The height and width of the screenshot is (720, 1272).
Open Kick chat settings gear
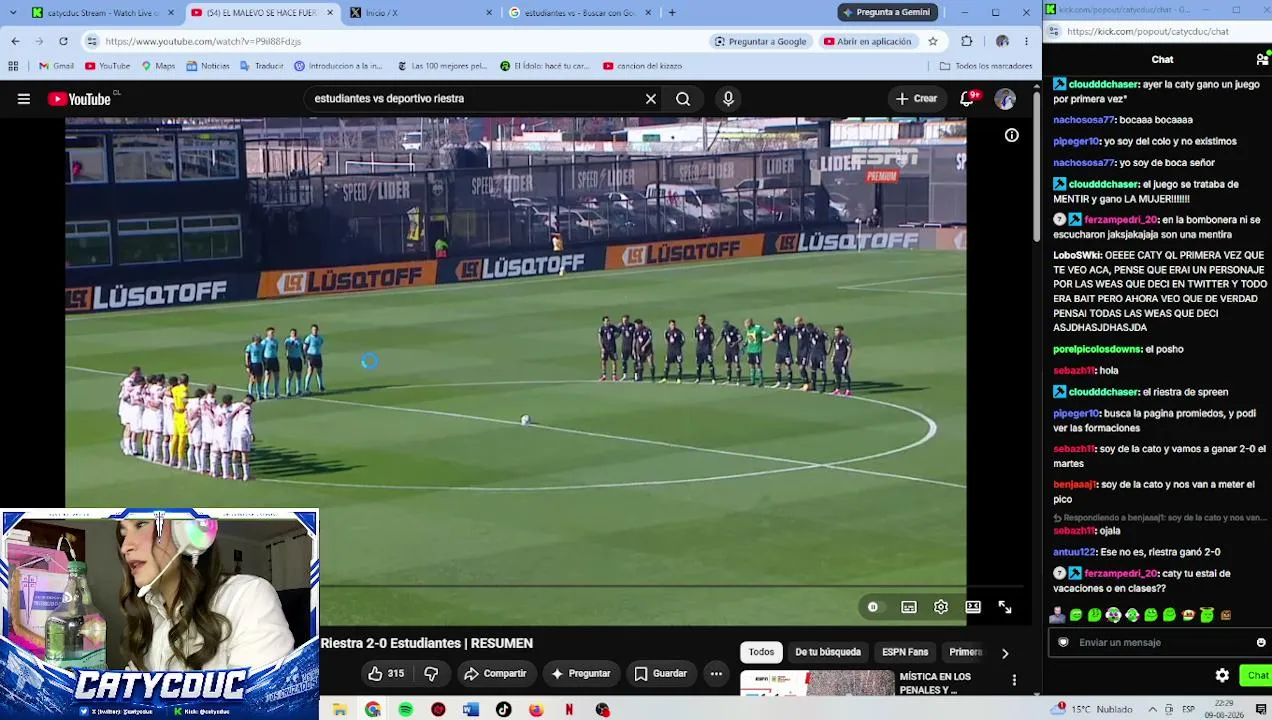(1222, 676)
